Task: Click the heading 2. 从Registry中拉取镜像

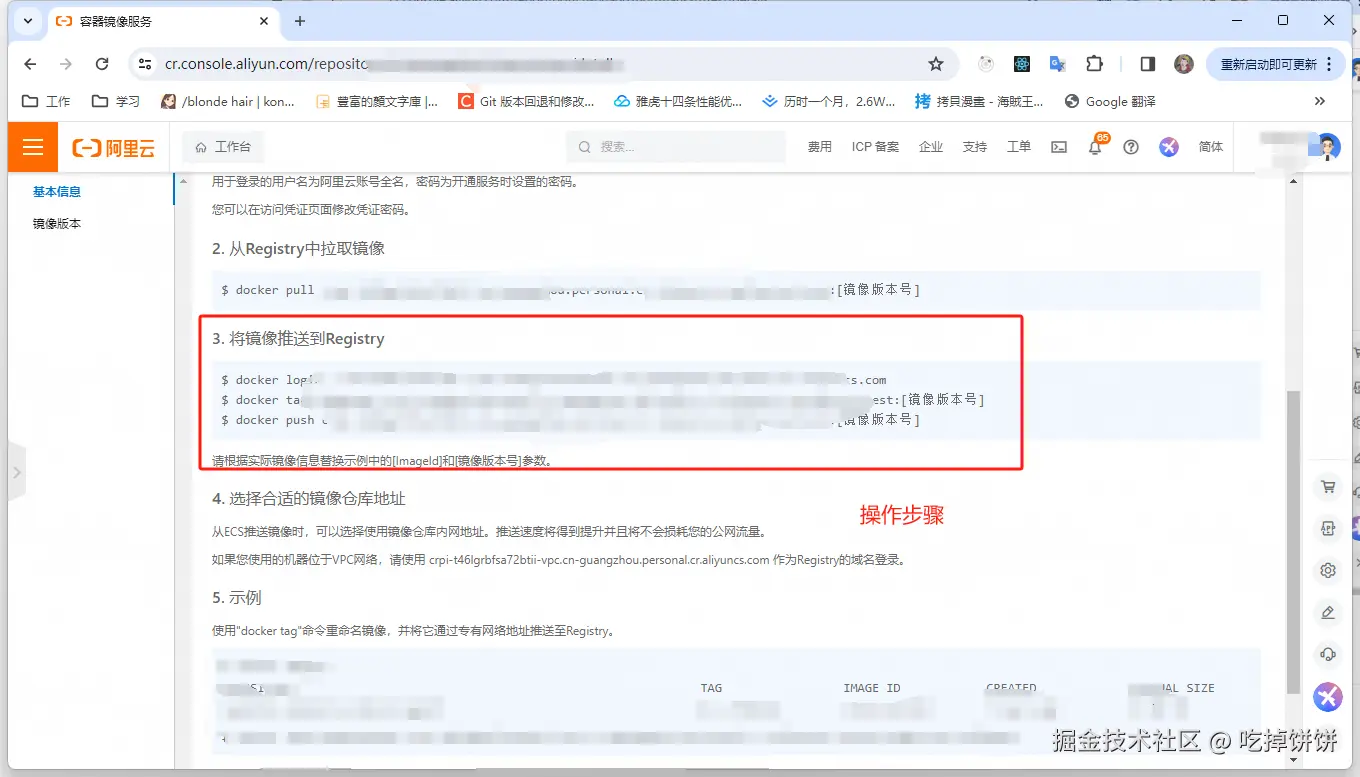Action: click(298, 248)
